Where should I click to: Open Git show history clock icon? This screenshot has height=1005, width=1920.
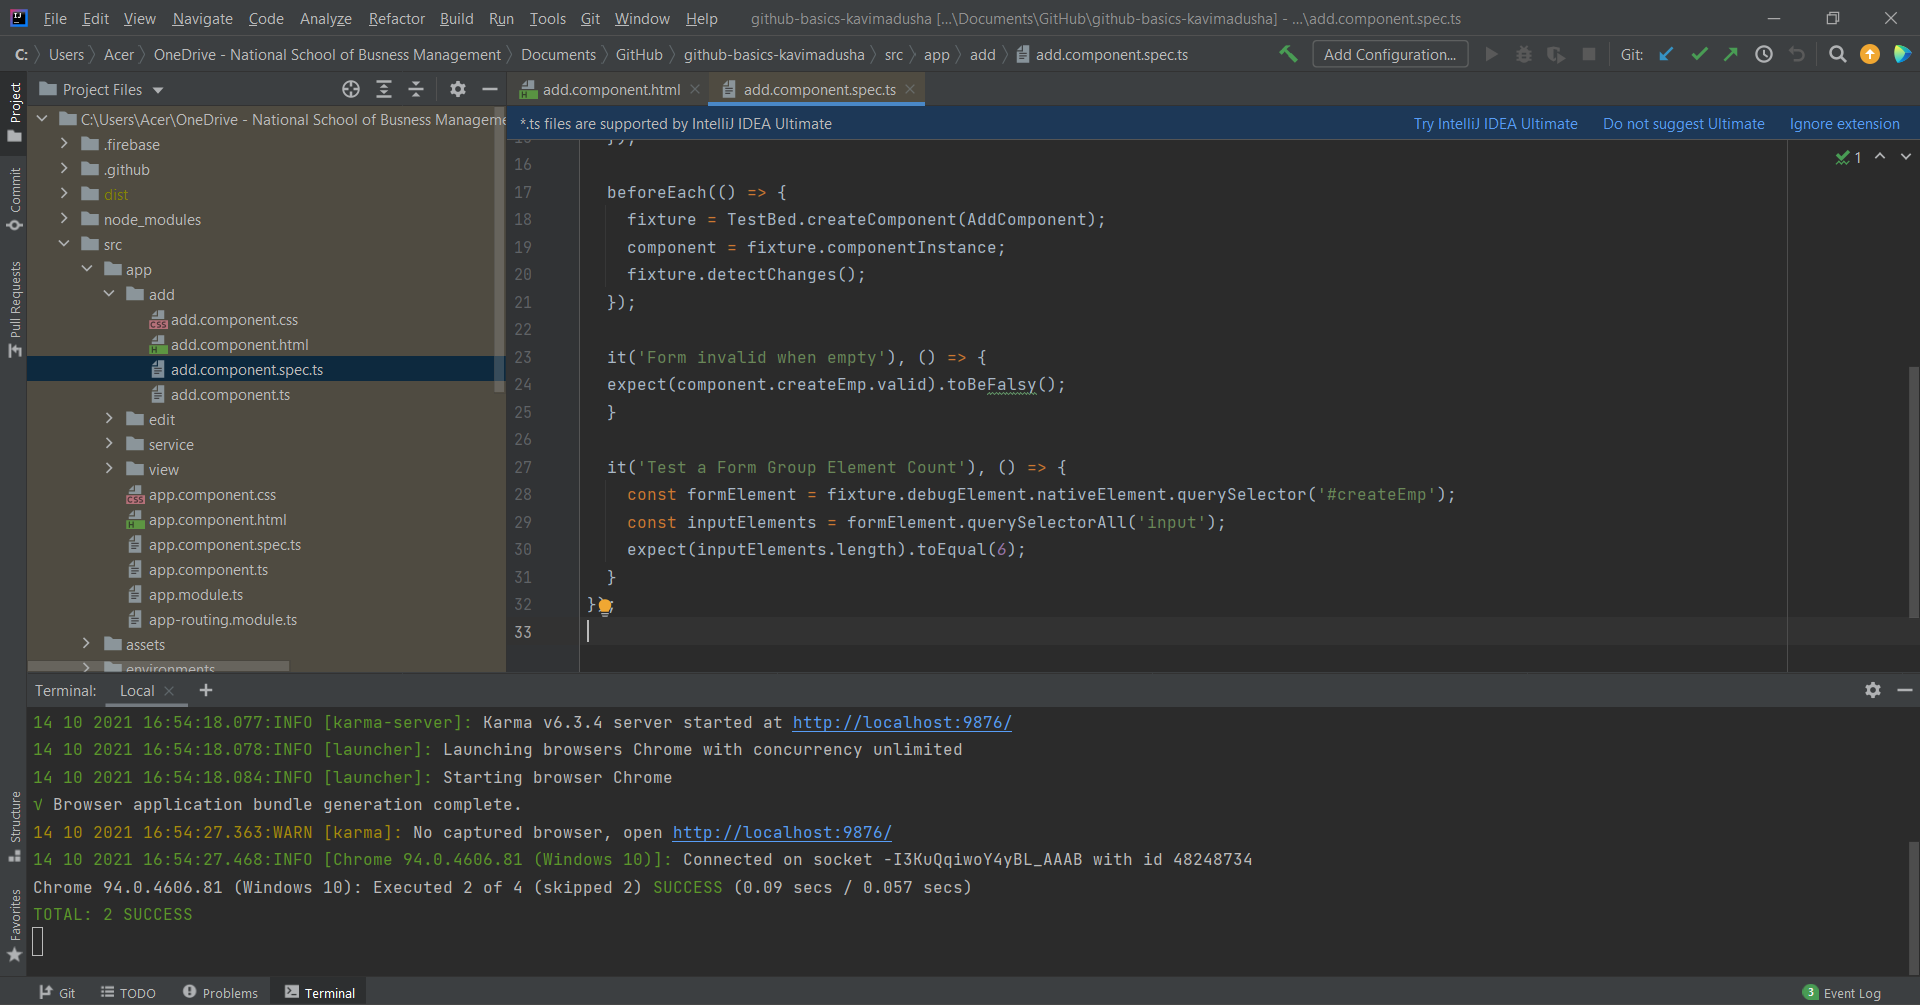click(1764, 54)
